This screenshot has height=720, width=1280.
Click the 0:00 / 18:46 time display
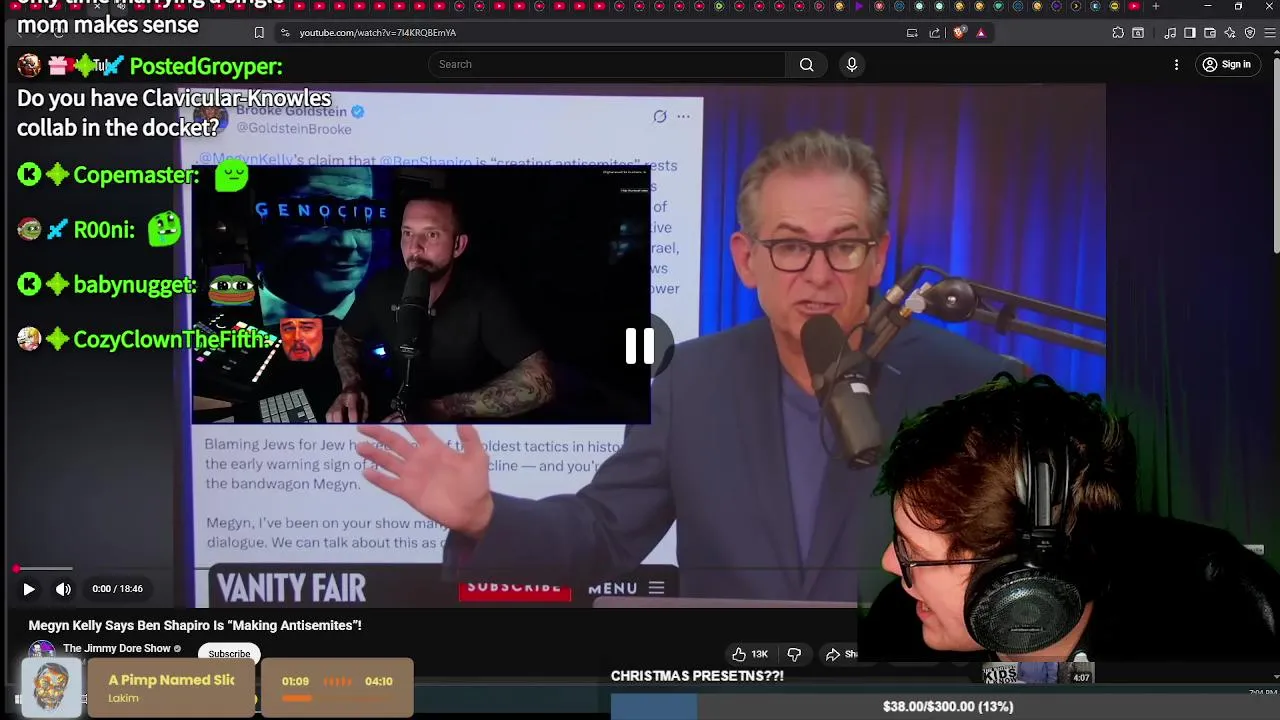pyautogui.click(x=117, y=589)
